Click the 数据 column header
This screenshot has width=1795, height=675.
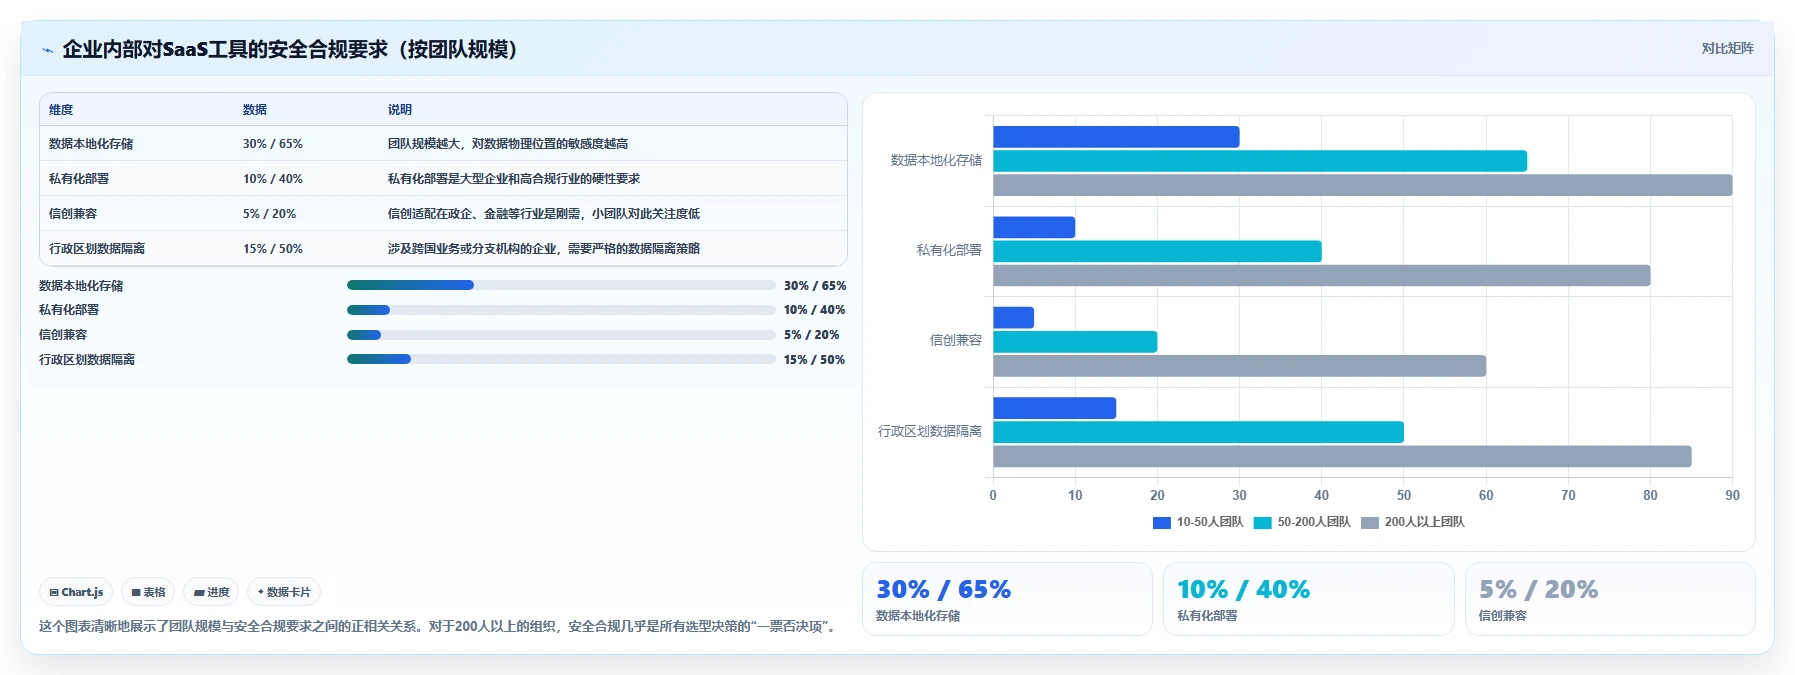[x=255, y=110]
